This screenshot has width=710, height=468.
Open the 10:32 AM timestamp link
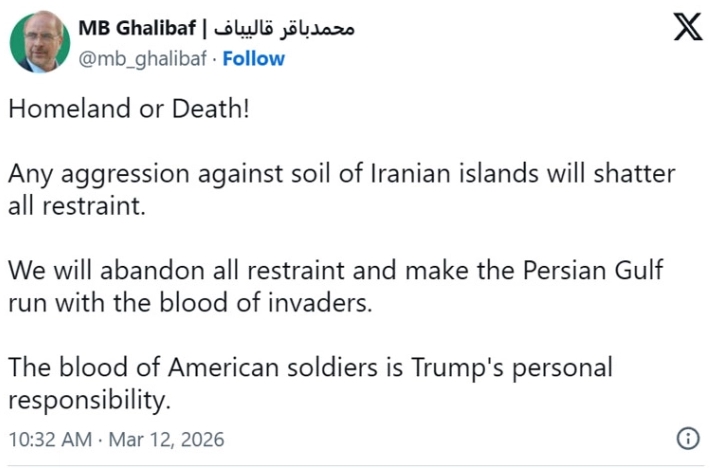(50, 439)
